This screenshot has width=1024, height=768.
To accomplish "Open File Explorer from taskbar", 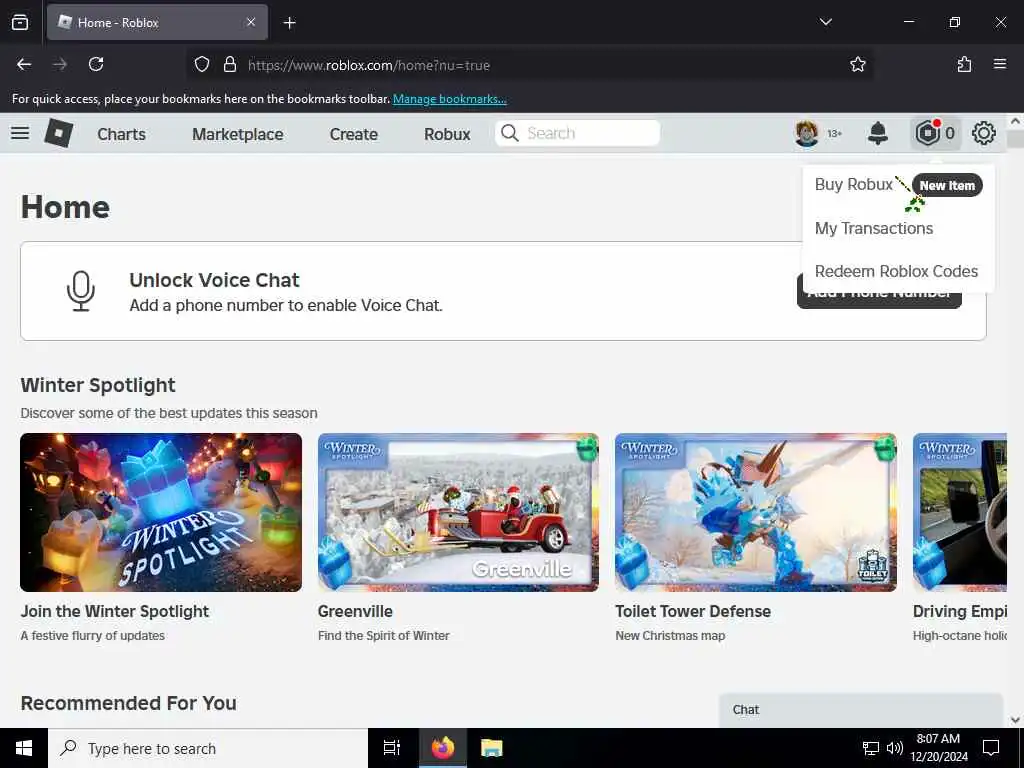I will click(x=491, y=748).
